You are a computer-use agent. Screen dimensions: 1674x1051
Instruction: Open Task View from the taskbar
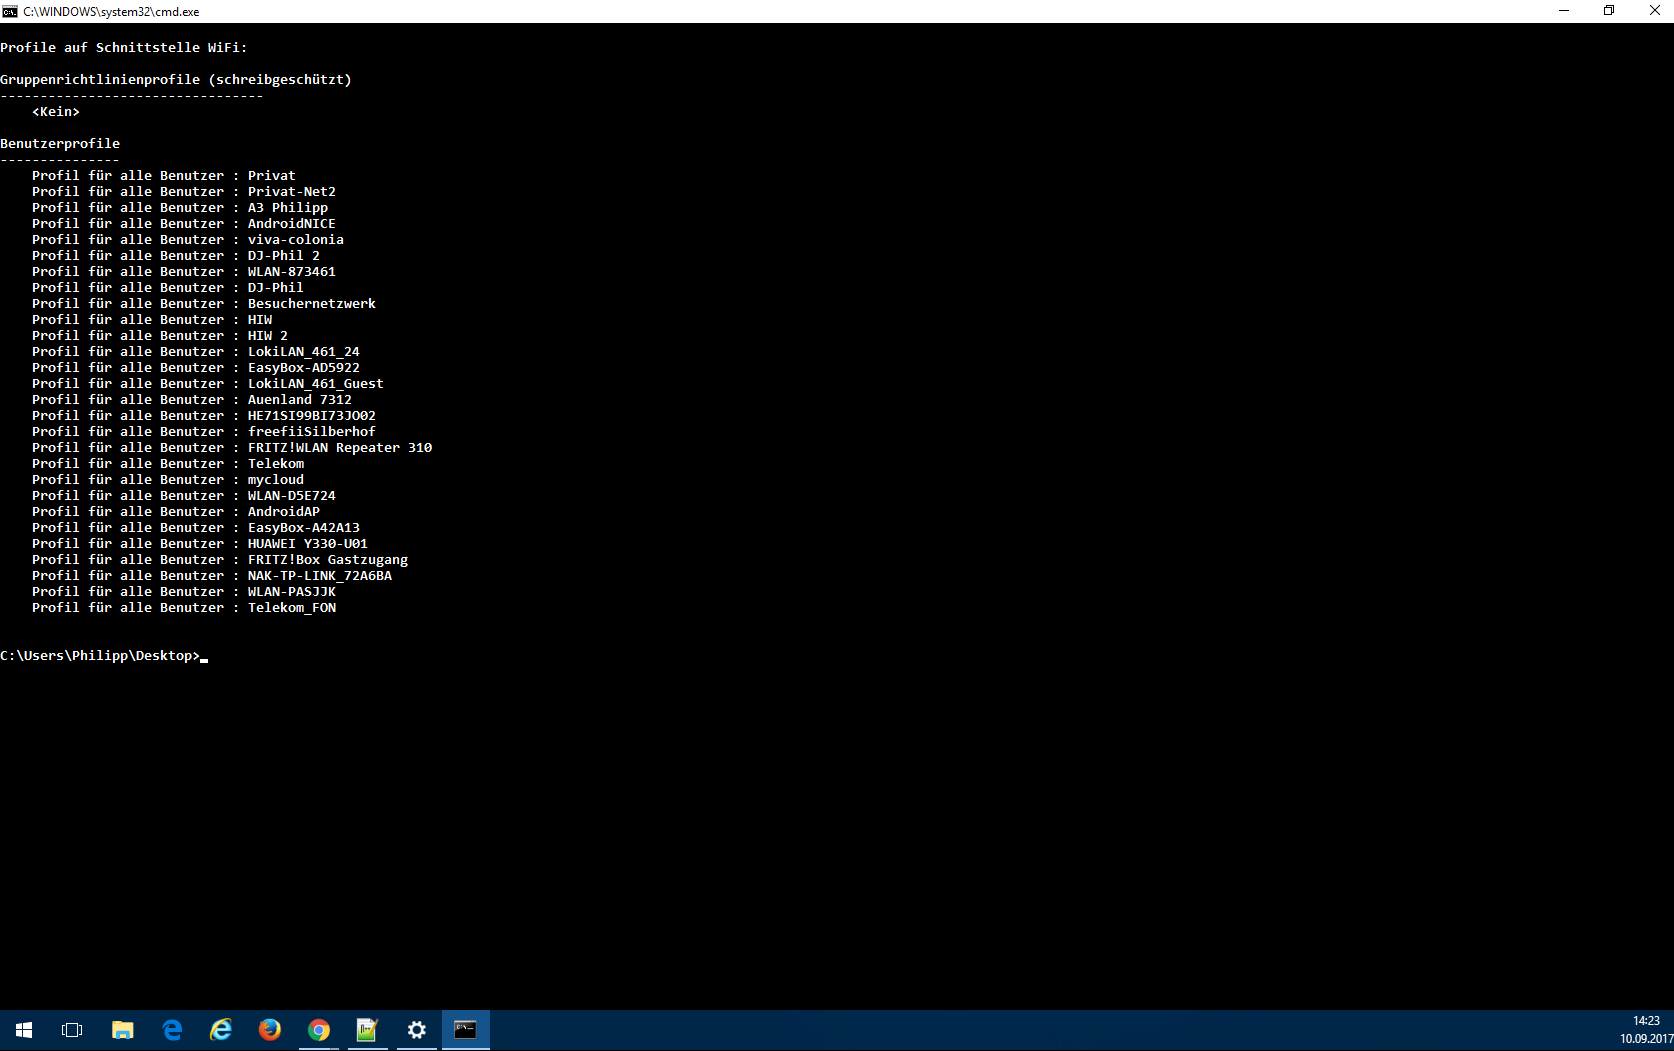click(72, 1030)
